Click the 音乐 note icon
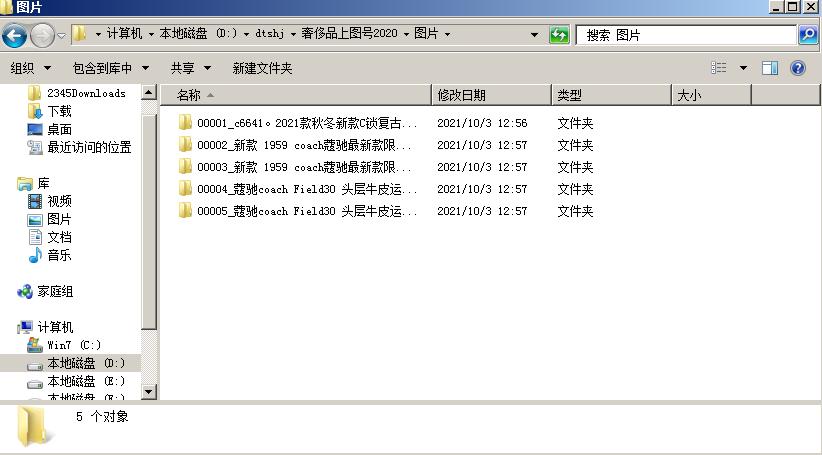This screenshot has height=455, width=822. (x=35, y=255)
